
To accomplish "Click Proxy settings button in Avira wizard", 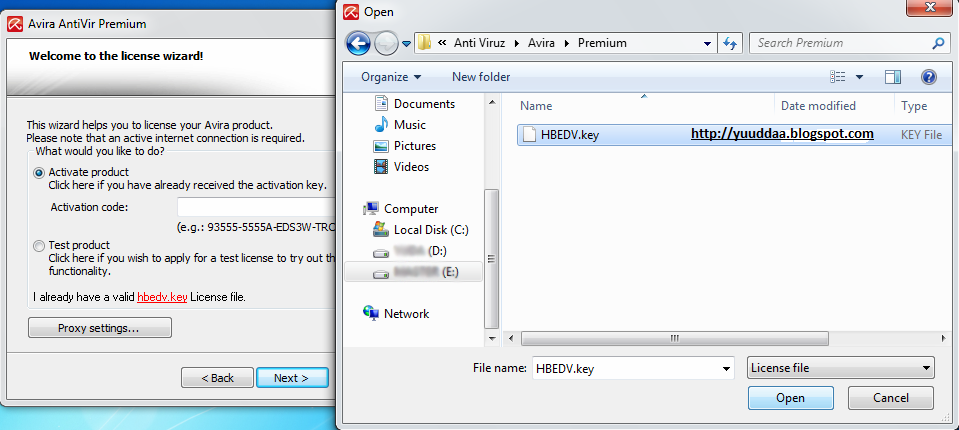I will tap(100, 328).
